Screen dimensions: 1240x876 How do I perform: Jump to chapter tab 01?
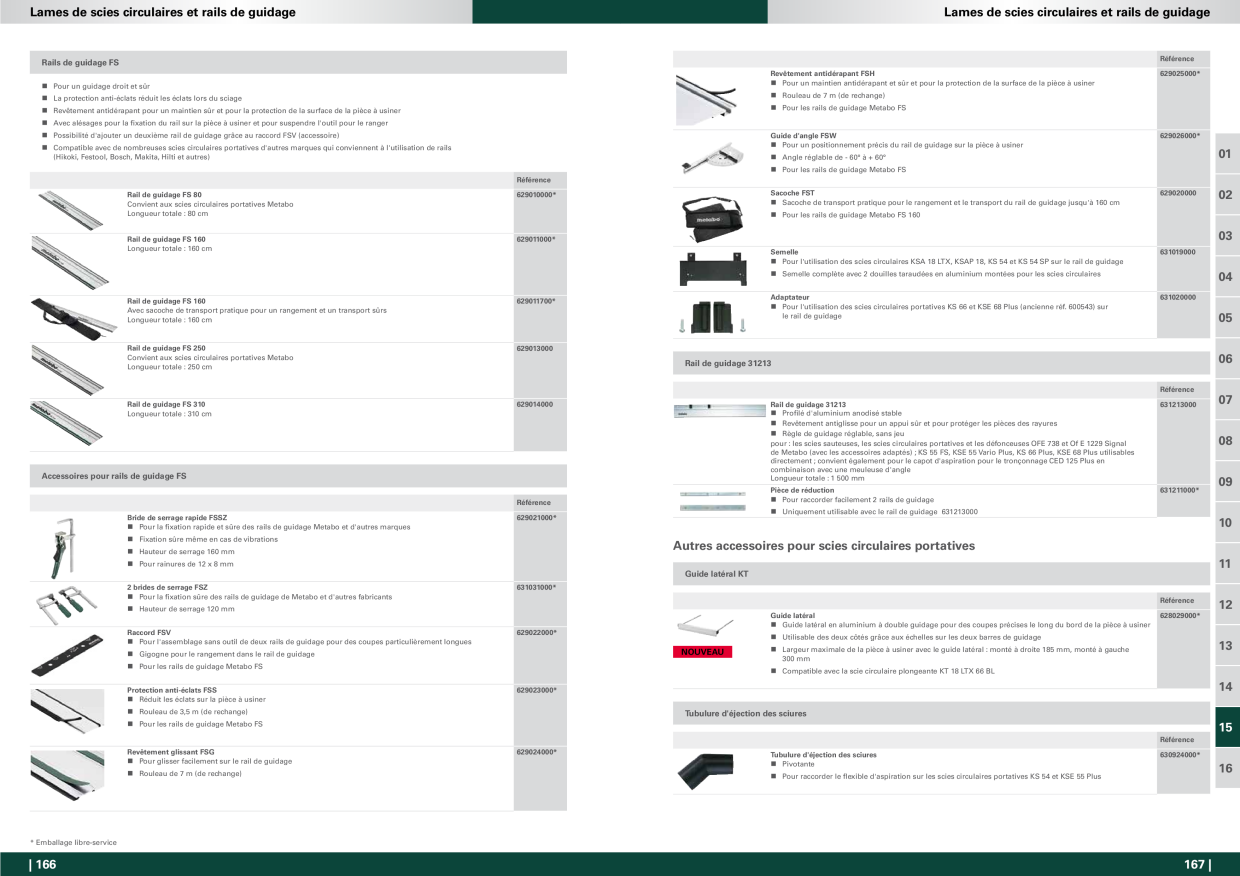(1227, 154)
